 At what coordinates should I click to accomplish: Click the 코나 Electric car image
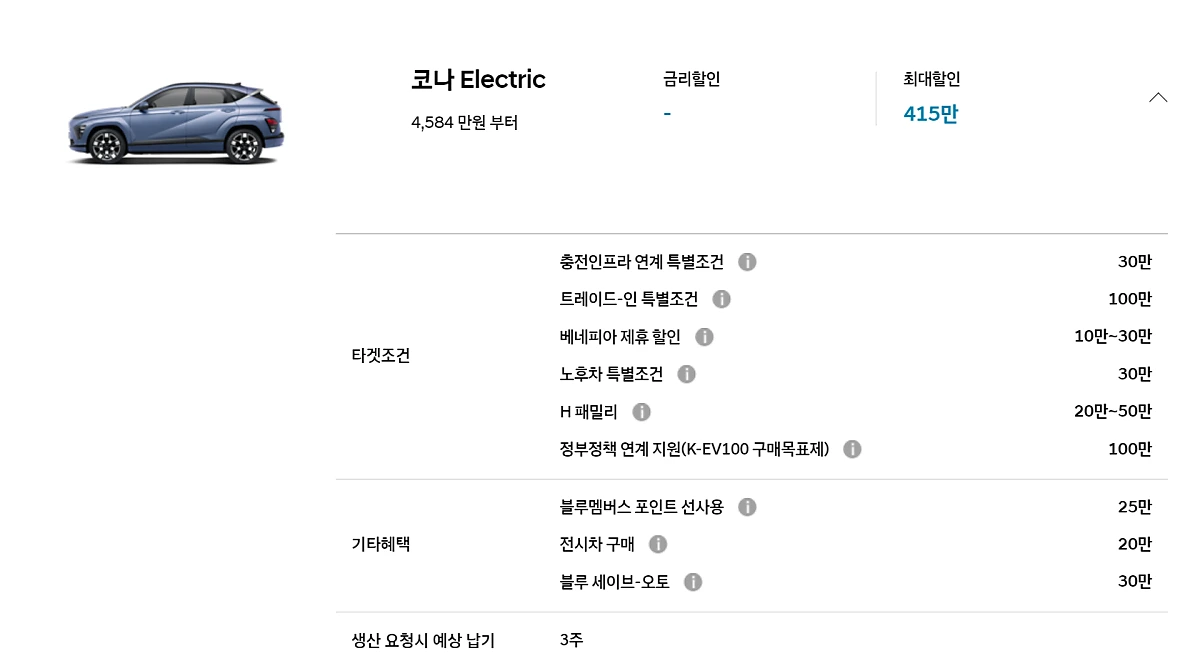pos(176,123)
